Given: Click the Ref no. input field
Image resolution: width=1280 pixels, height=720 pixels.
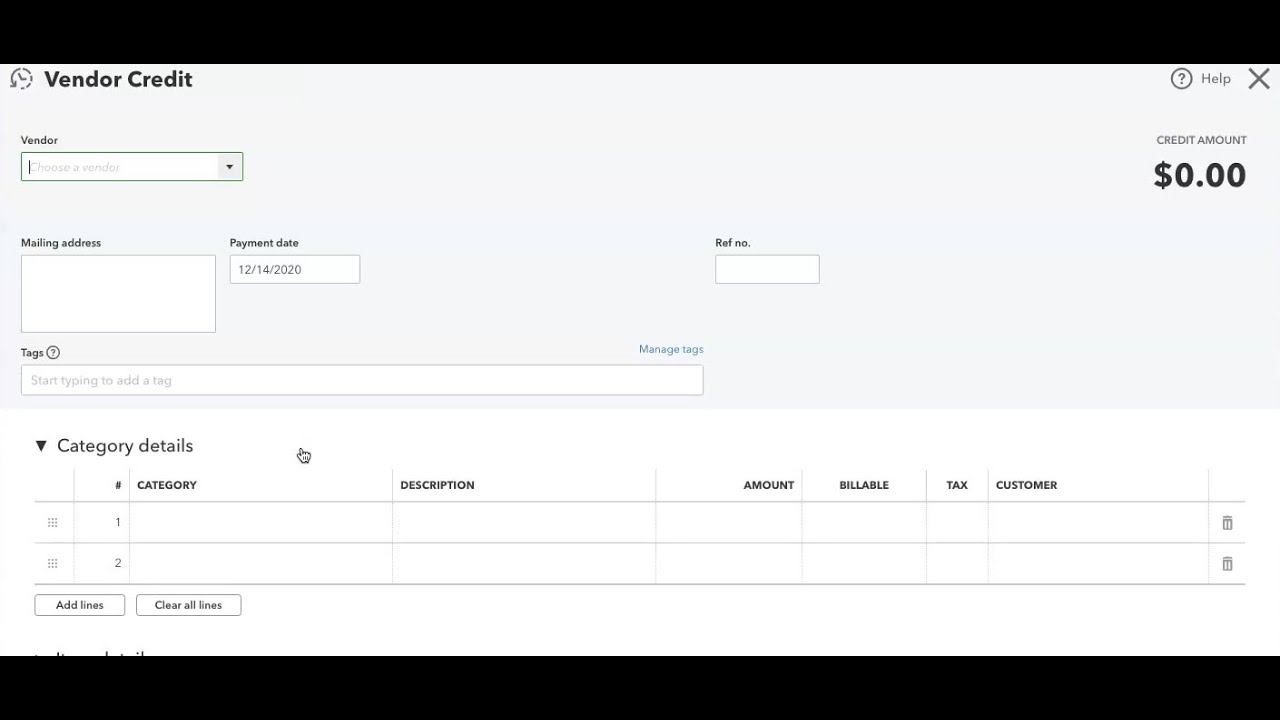Looking at the screenshot, I should 767,269.
